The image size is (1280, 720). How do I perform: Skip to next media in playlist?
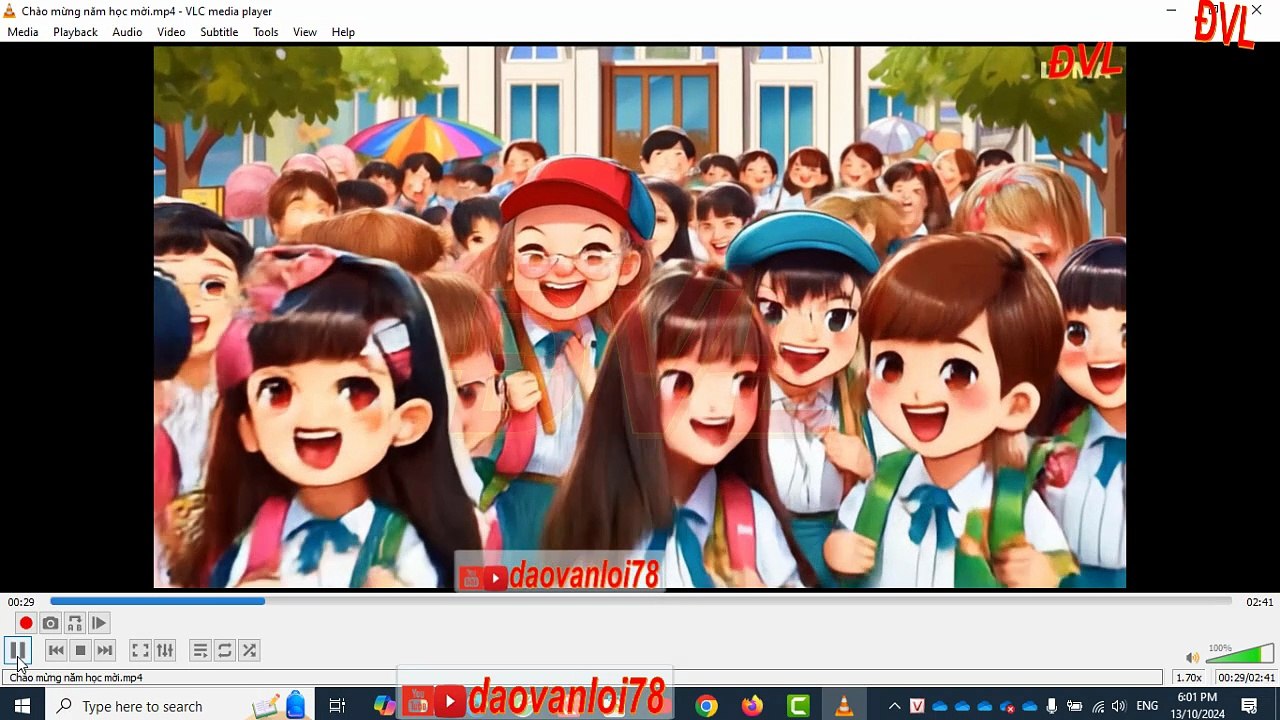(x=104, y=650)
